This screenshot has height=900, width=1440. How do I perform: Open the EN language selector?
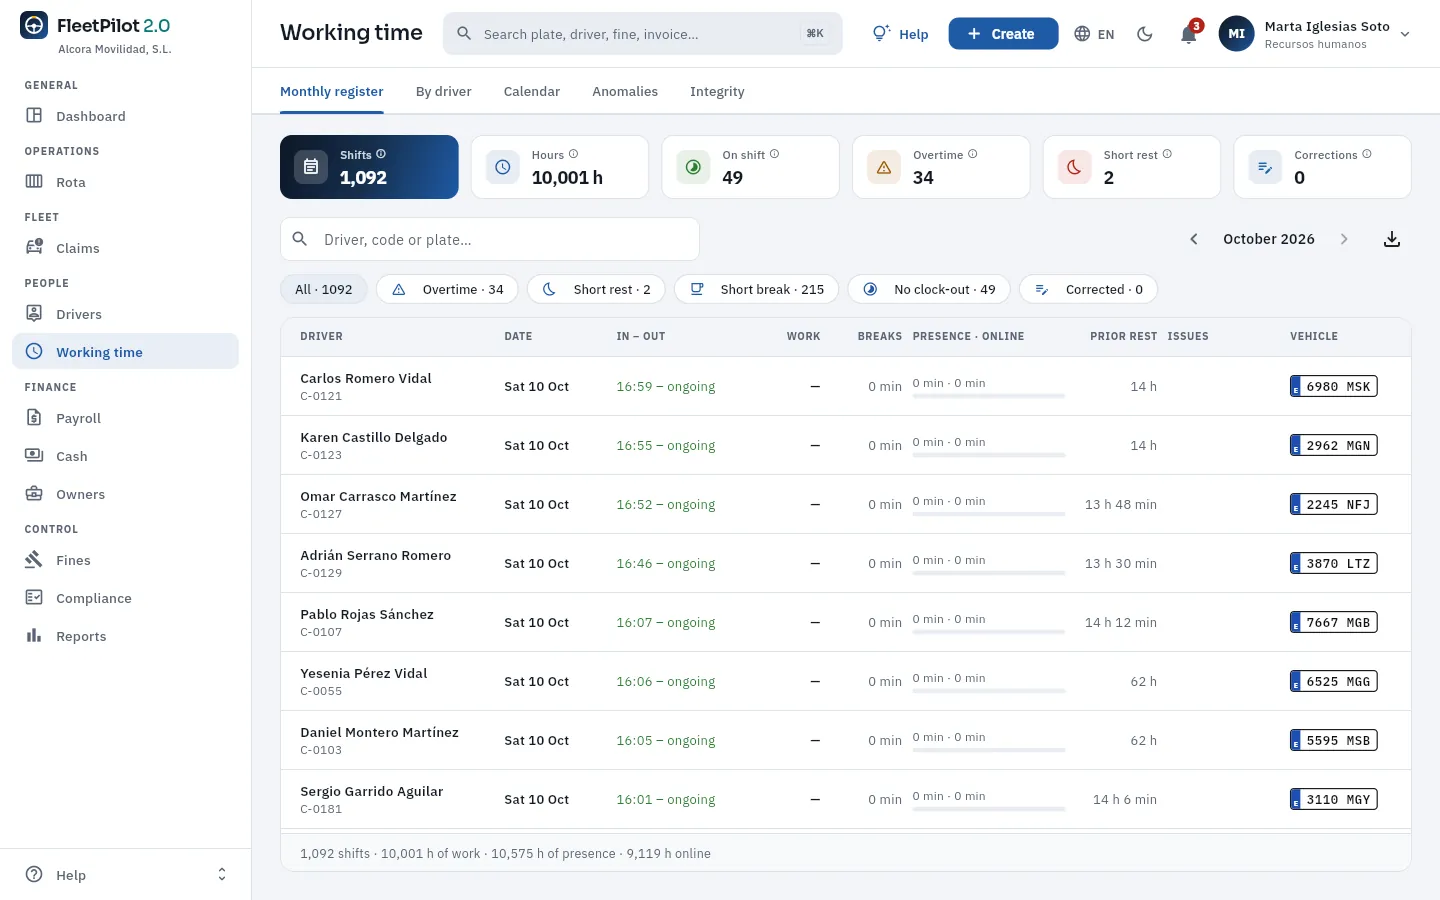[x=1094, y=34]
